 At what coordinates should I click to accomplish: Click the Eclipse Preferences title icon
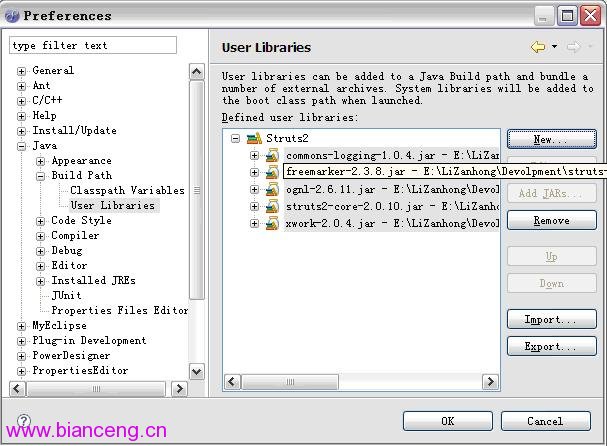click(x=12, y=16)
